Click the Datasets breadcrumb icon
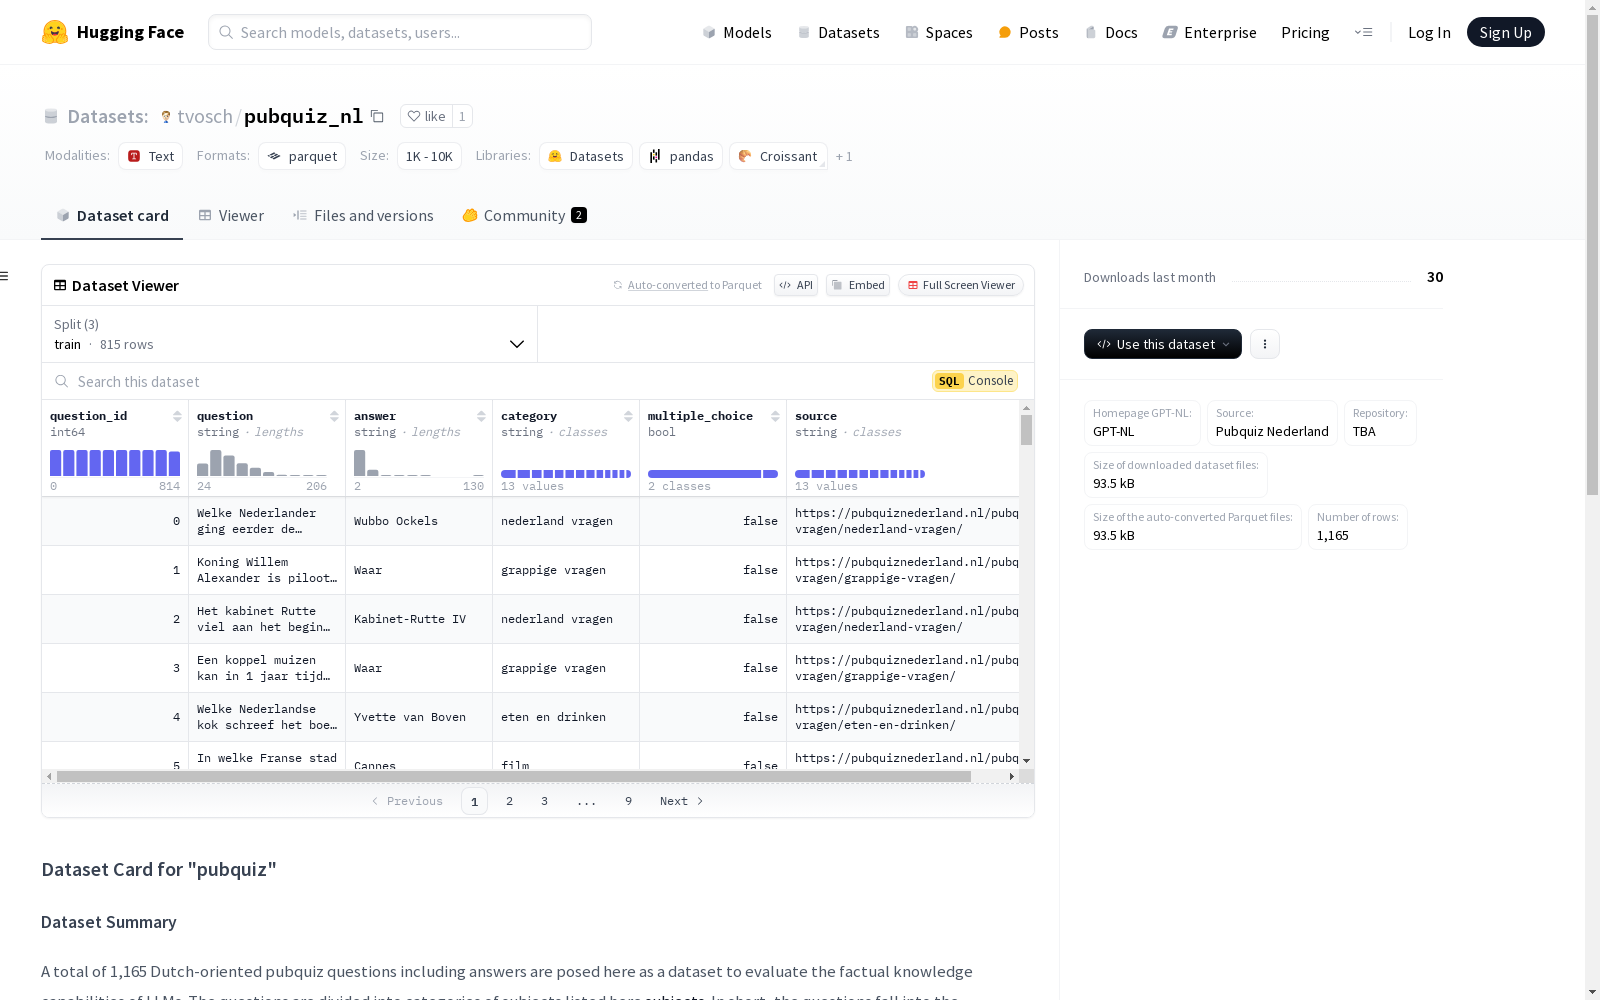This screenshot has height=1000, width=1600. tap(51, 117)
